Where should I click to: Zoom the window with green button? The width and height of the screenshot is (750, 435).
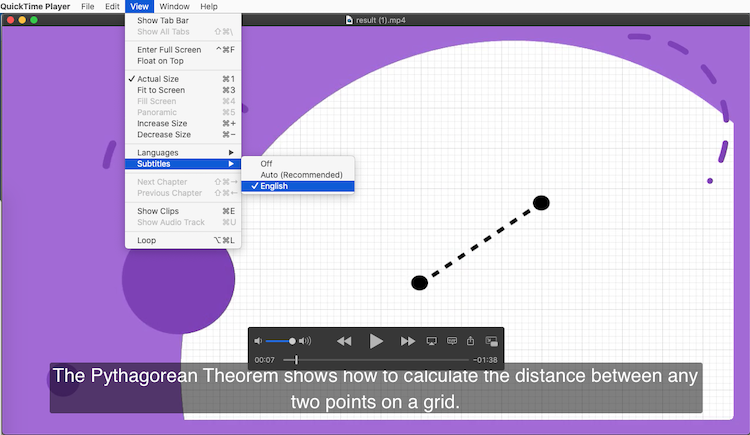coord(34,20)
